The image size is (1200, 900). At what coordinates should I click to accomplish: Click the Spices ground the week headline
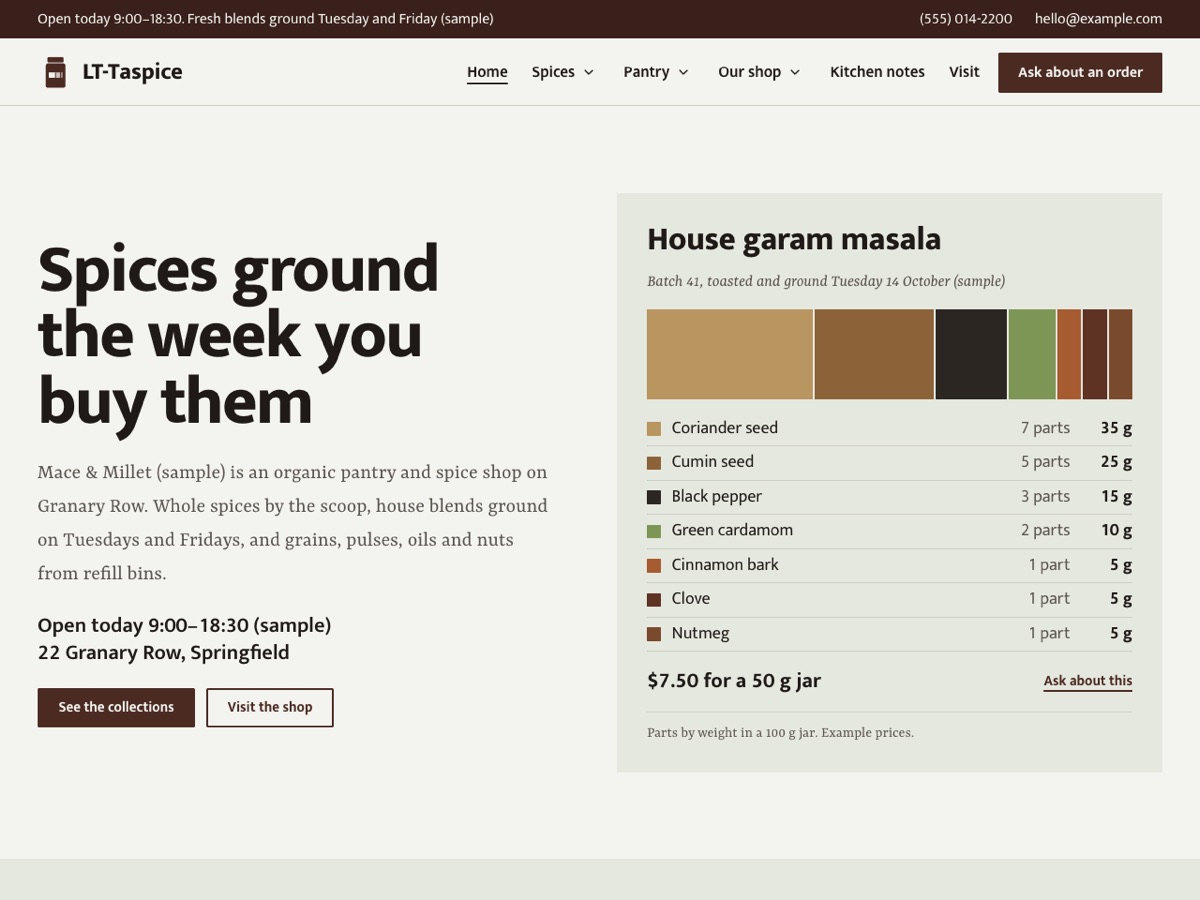(x=238, y=336)
